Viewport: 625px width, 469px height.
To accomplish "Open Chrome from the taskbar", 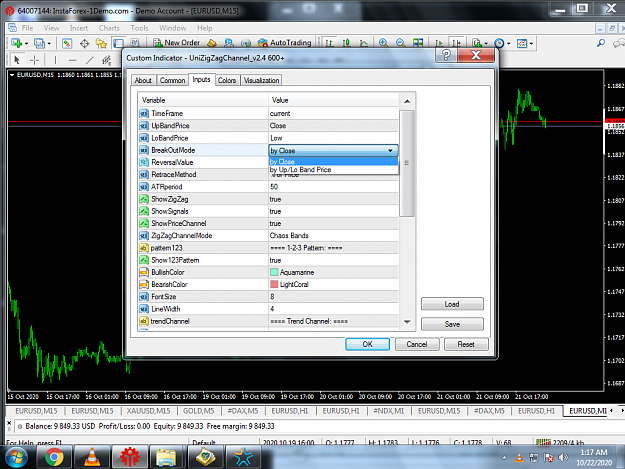I will (54, 457).
